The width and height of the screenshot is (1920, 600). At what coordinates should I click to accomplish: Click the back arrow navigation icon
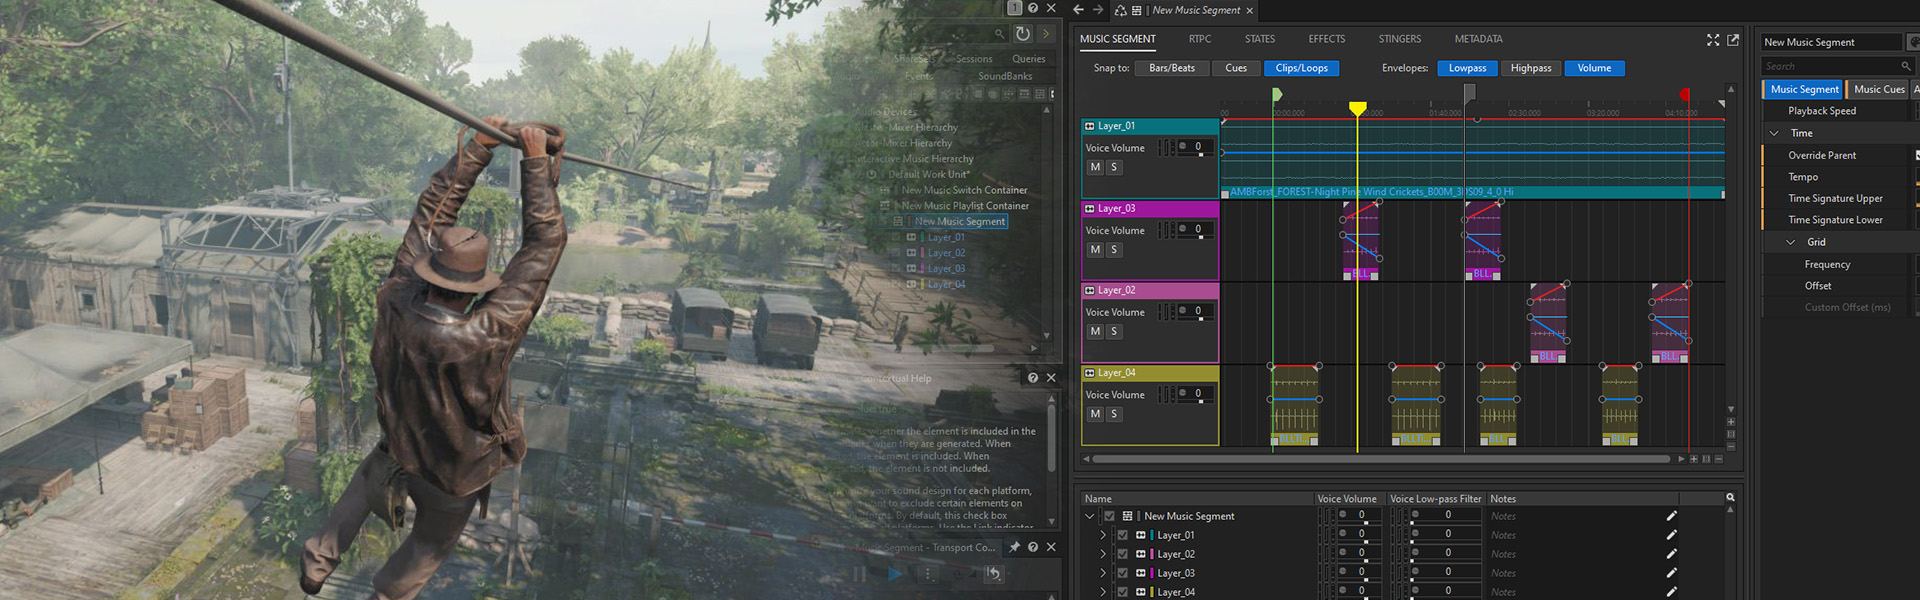pyautogui.click(x=1078, y=10)
